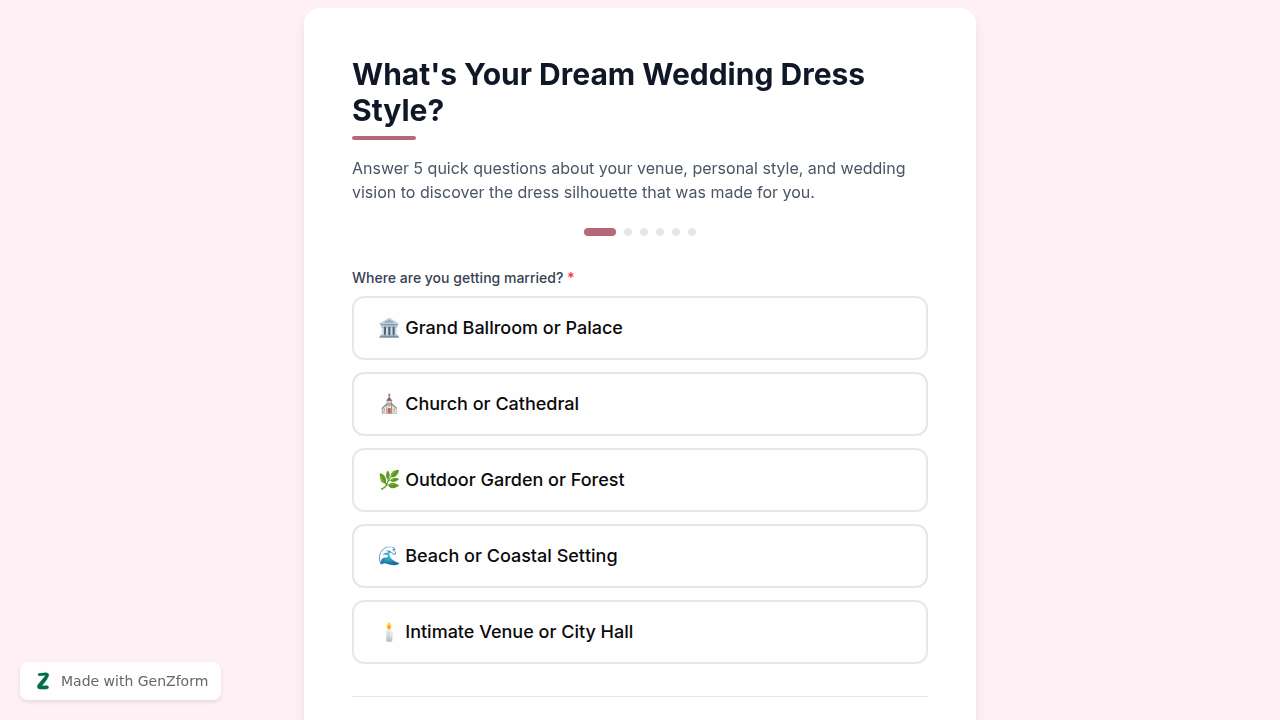This screenshot has width=1280, height=720.
Task: Choose Church or Cathedral as venue
Action: click(640, 404)
